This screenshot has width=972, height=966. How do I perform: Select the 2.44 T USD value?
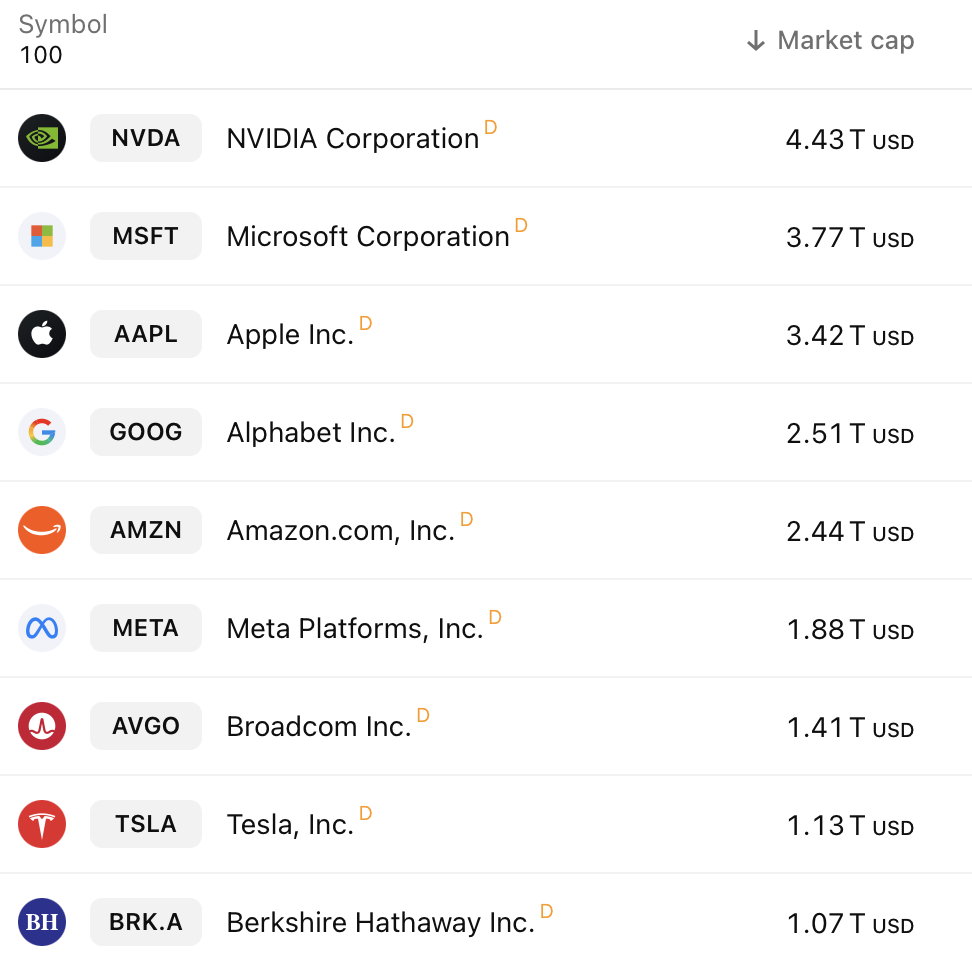coord(850,531)
